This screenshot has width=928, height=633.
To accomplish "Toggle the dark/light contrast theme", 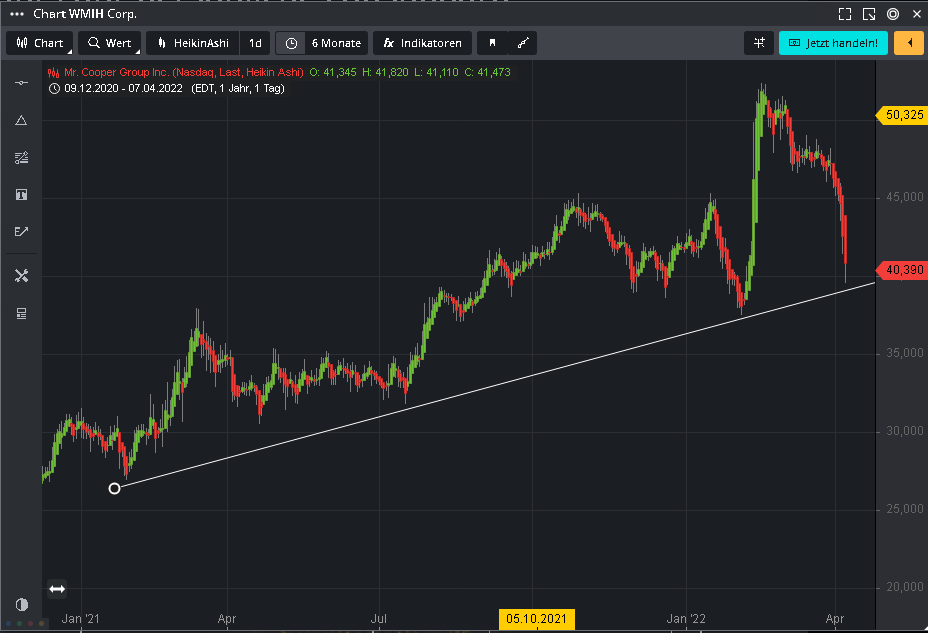I will pyautogui.click(x=21, y=605).
